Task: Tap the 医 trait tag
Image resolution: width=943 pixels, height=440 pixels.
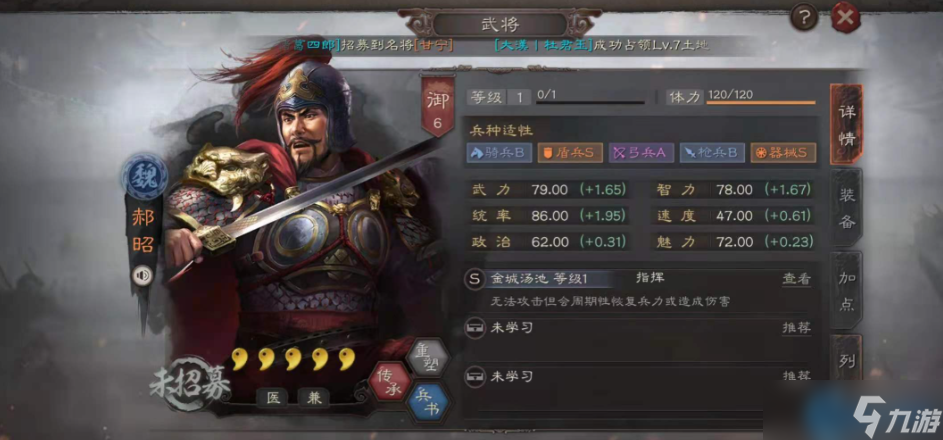Action: (274, 397)
